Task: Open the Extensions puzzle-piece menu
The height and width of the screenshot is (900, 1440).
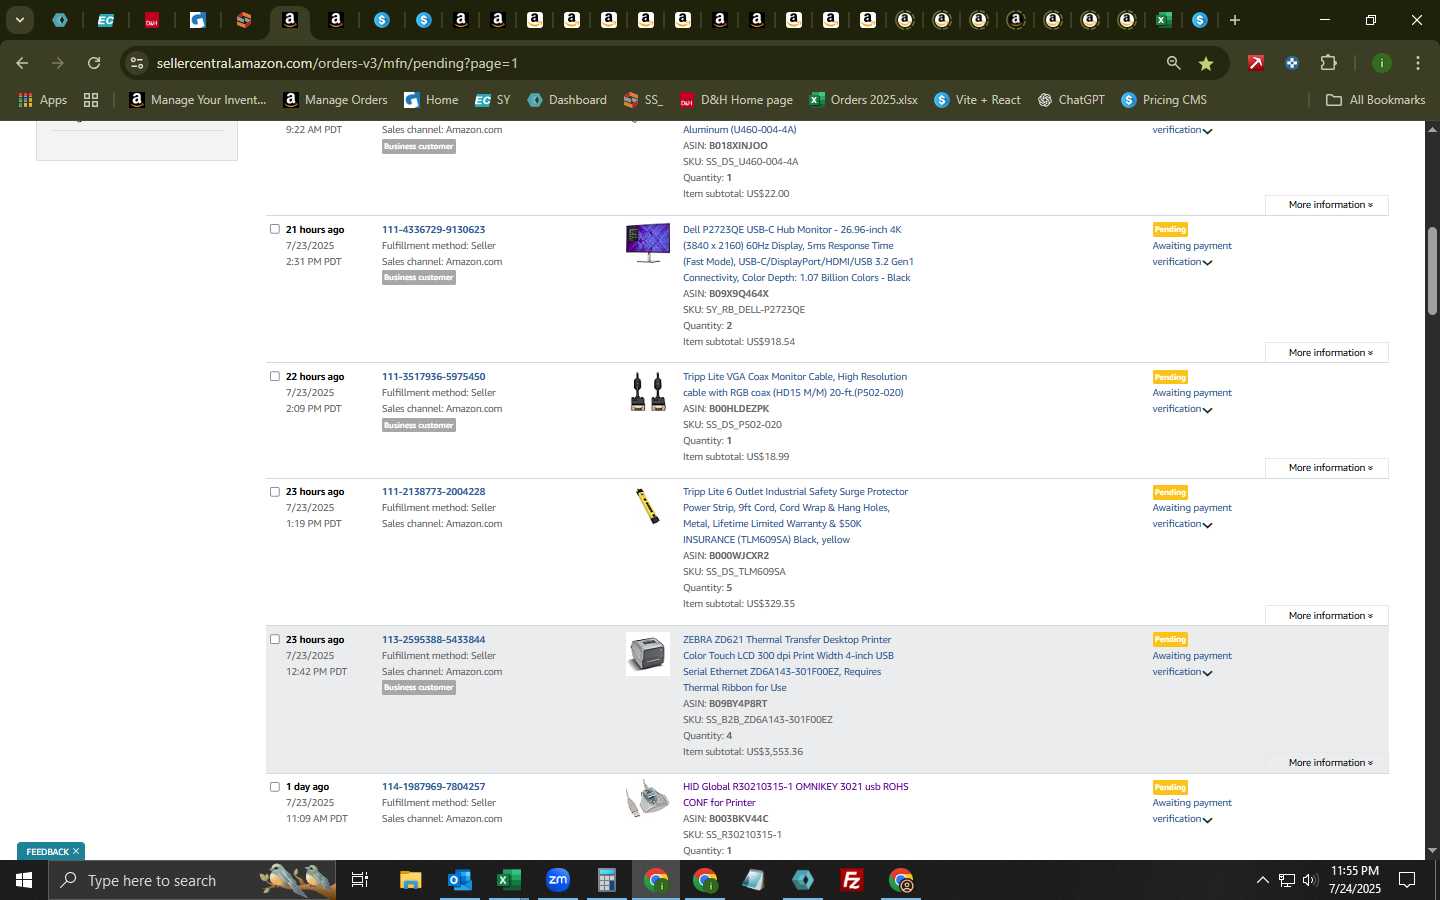Action: (x=1328, y=63)
